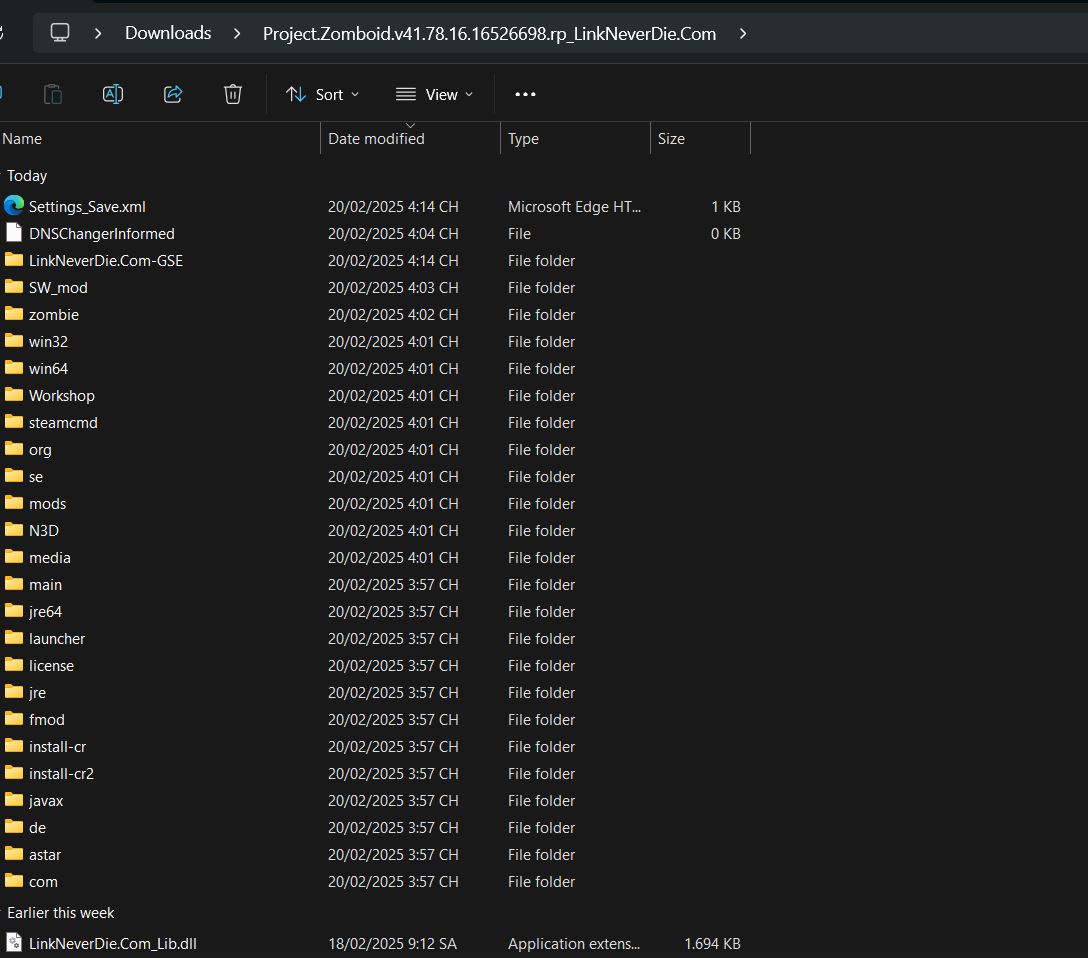
Task: Select the zombie folder row
Action: pyautogui.click(x=53, y=314)
